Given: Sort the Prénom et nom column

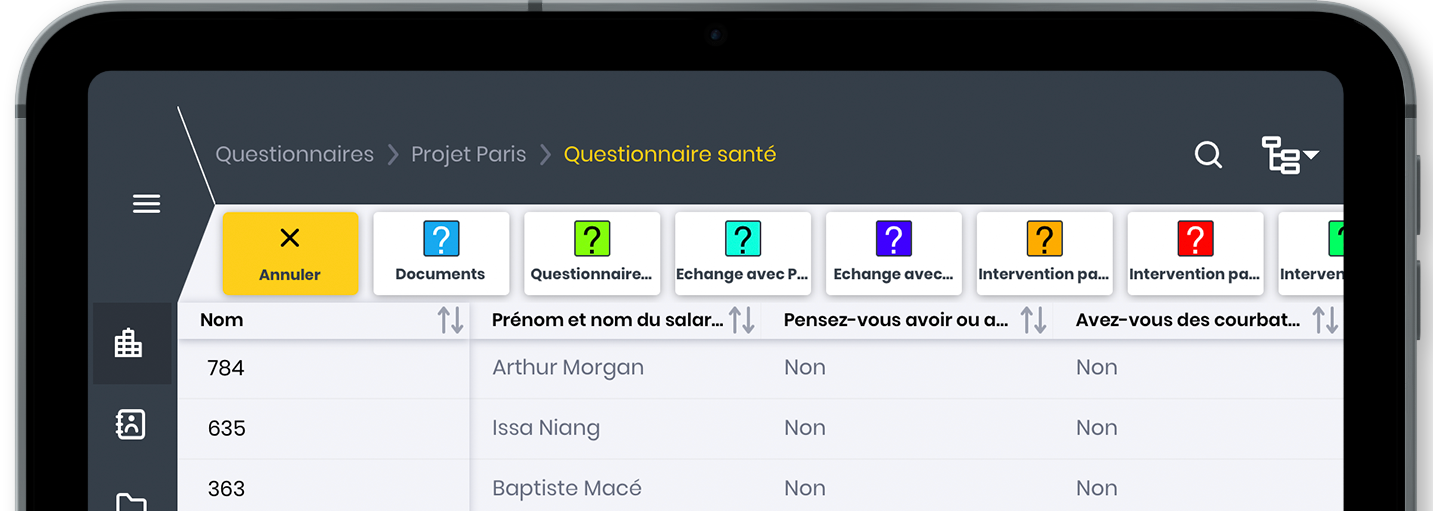Looking at the screenshot, I should tap(741, 321).
